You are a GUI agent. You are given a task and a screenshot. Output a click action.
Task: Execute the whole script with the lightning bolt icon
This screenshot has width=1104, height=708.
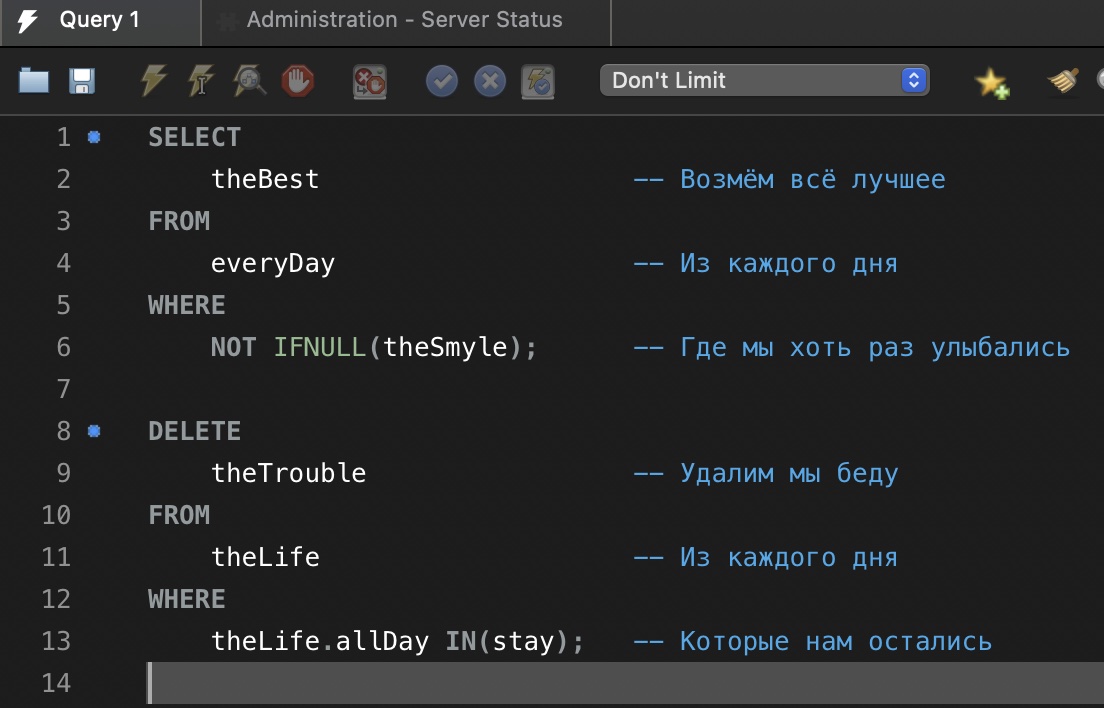click(153, 80)
